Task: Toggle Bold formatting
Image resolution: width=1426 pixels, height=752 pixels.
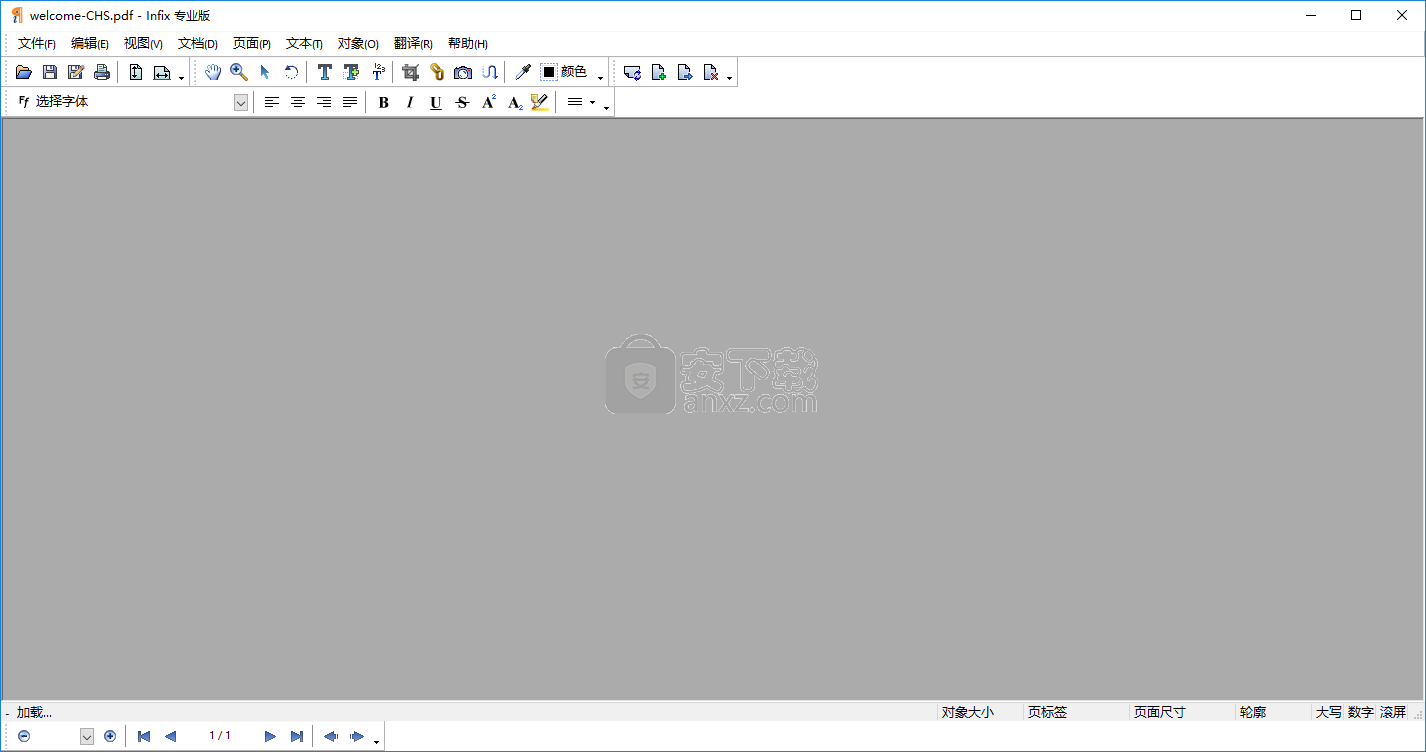Action: (384, 102)
